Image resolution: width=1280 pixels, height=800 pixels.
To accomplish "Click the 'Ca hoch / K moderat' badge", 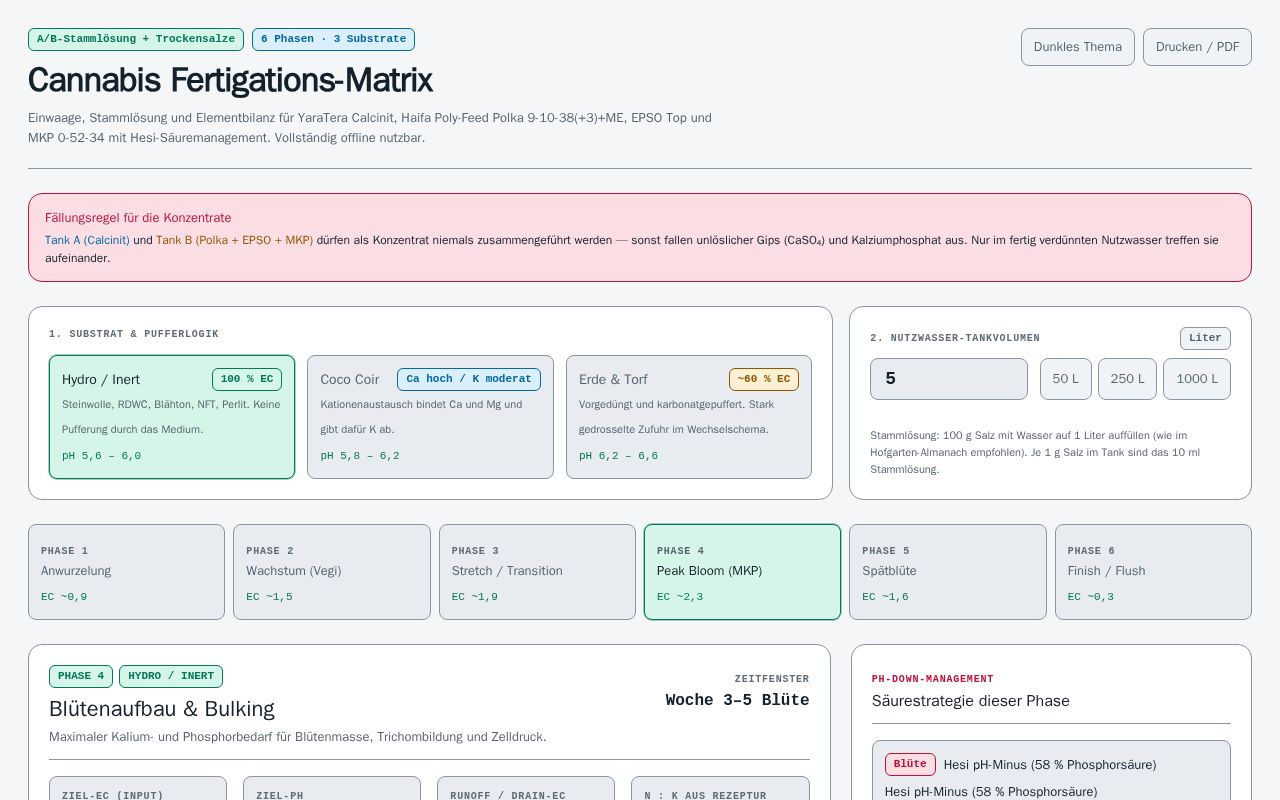I will [469, 379].
